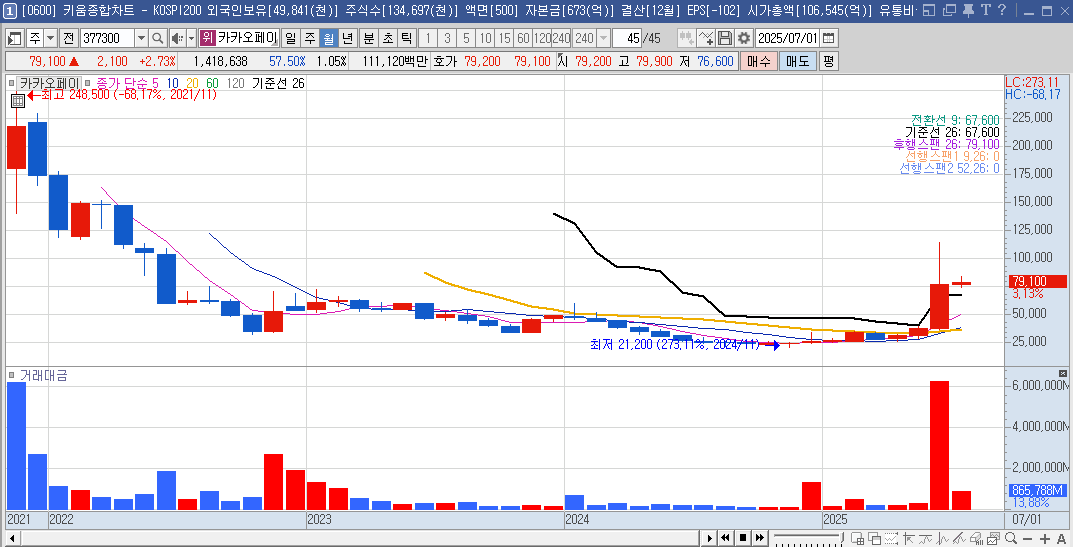
Task: Select the monthly (월) period tab
Action: pos(329,38)
